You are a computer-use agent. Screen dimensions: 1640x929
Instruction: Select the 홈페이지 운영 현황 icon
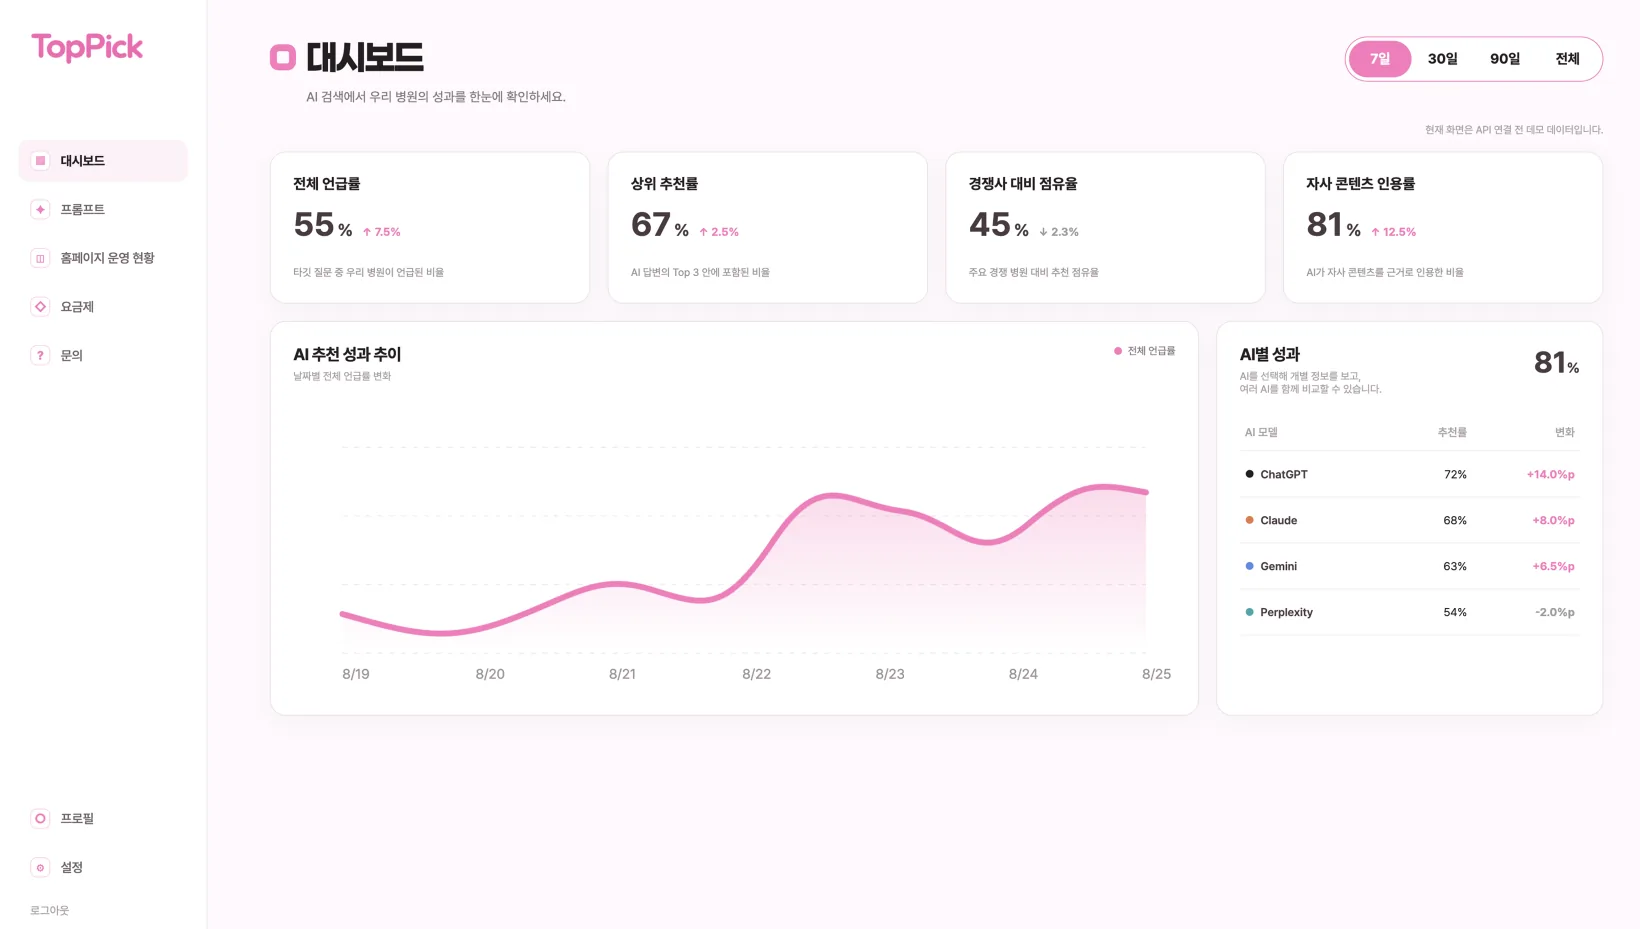[x=40, y=258]
